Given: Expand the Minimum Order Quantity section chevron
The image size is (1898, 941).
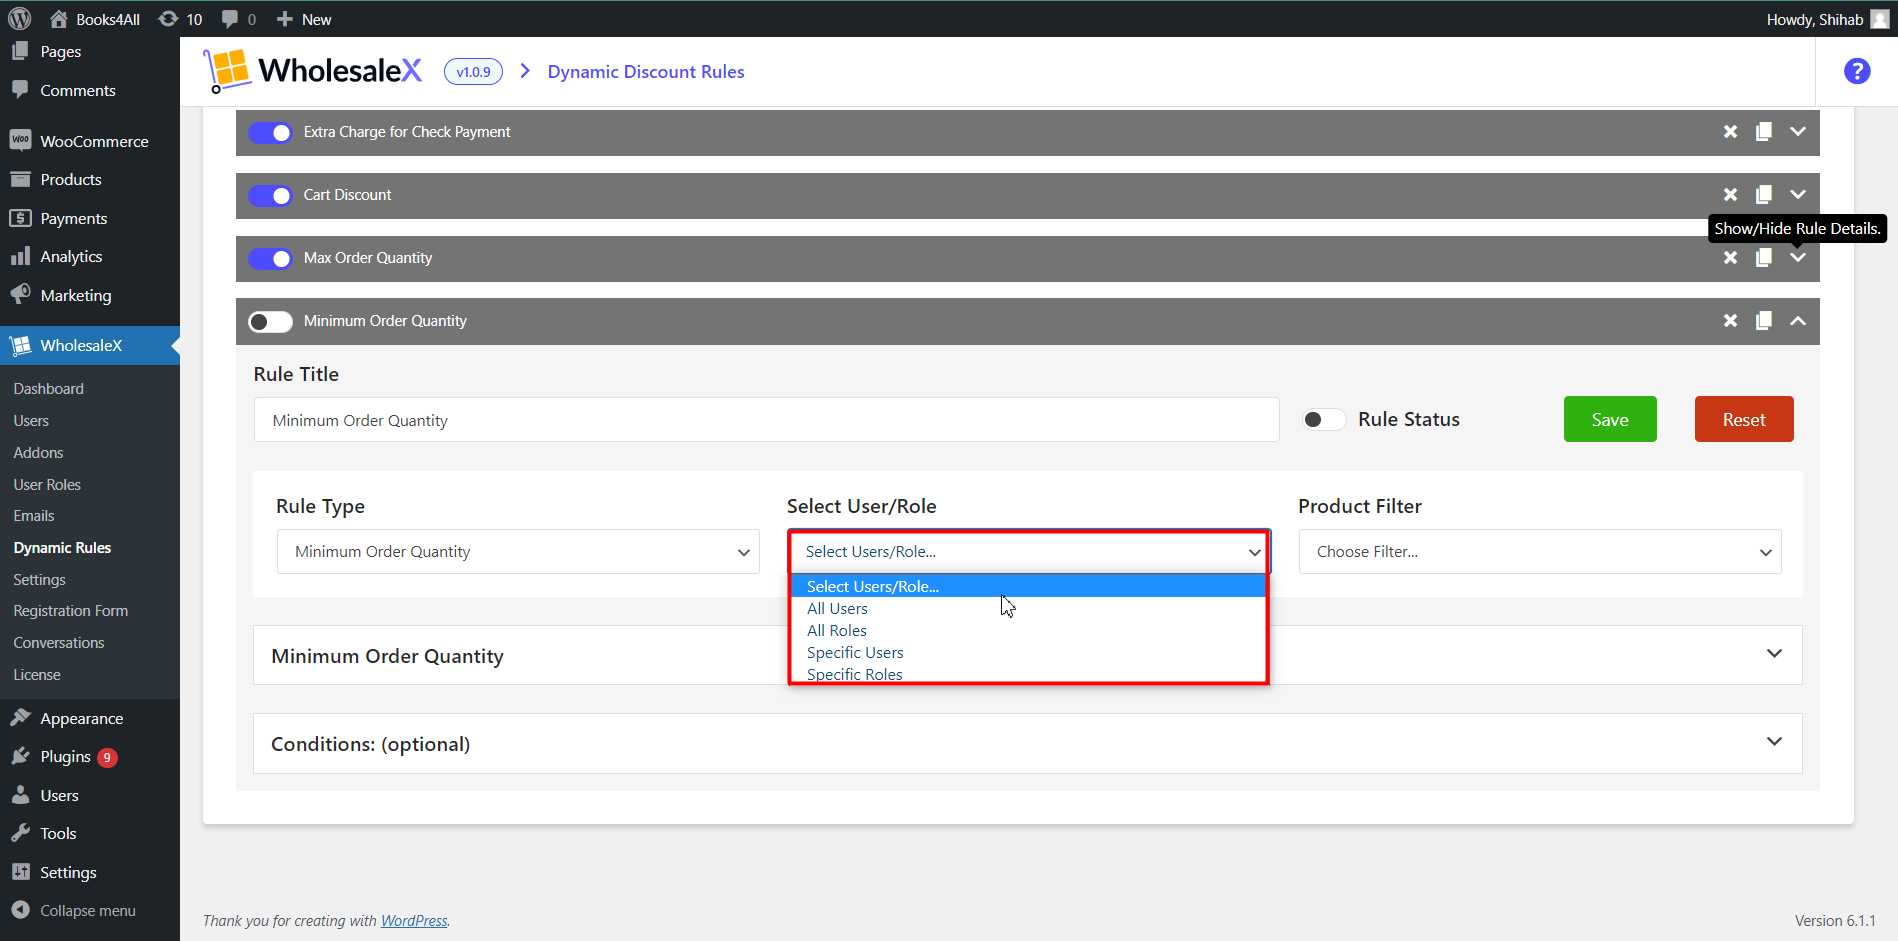Looking at the screenshot, I should click(1774, 654).
